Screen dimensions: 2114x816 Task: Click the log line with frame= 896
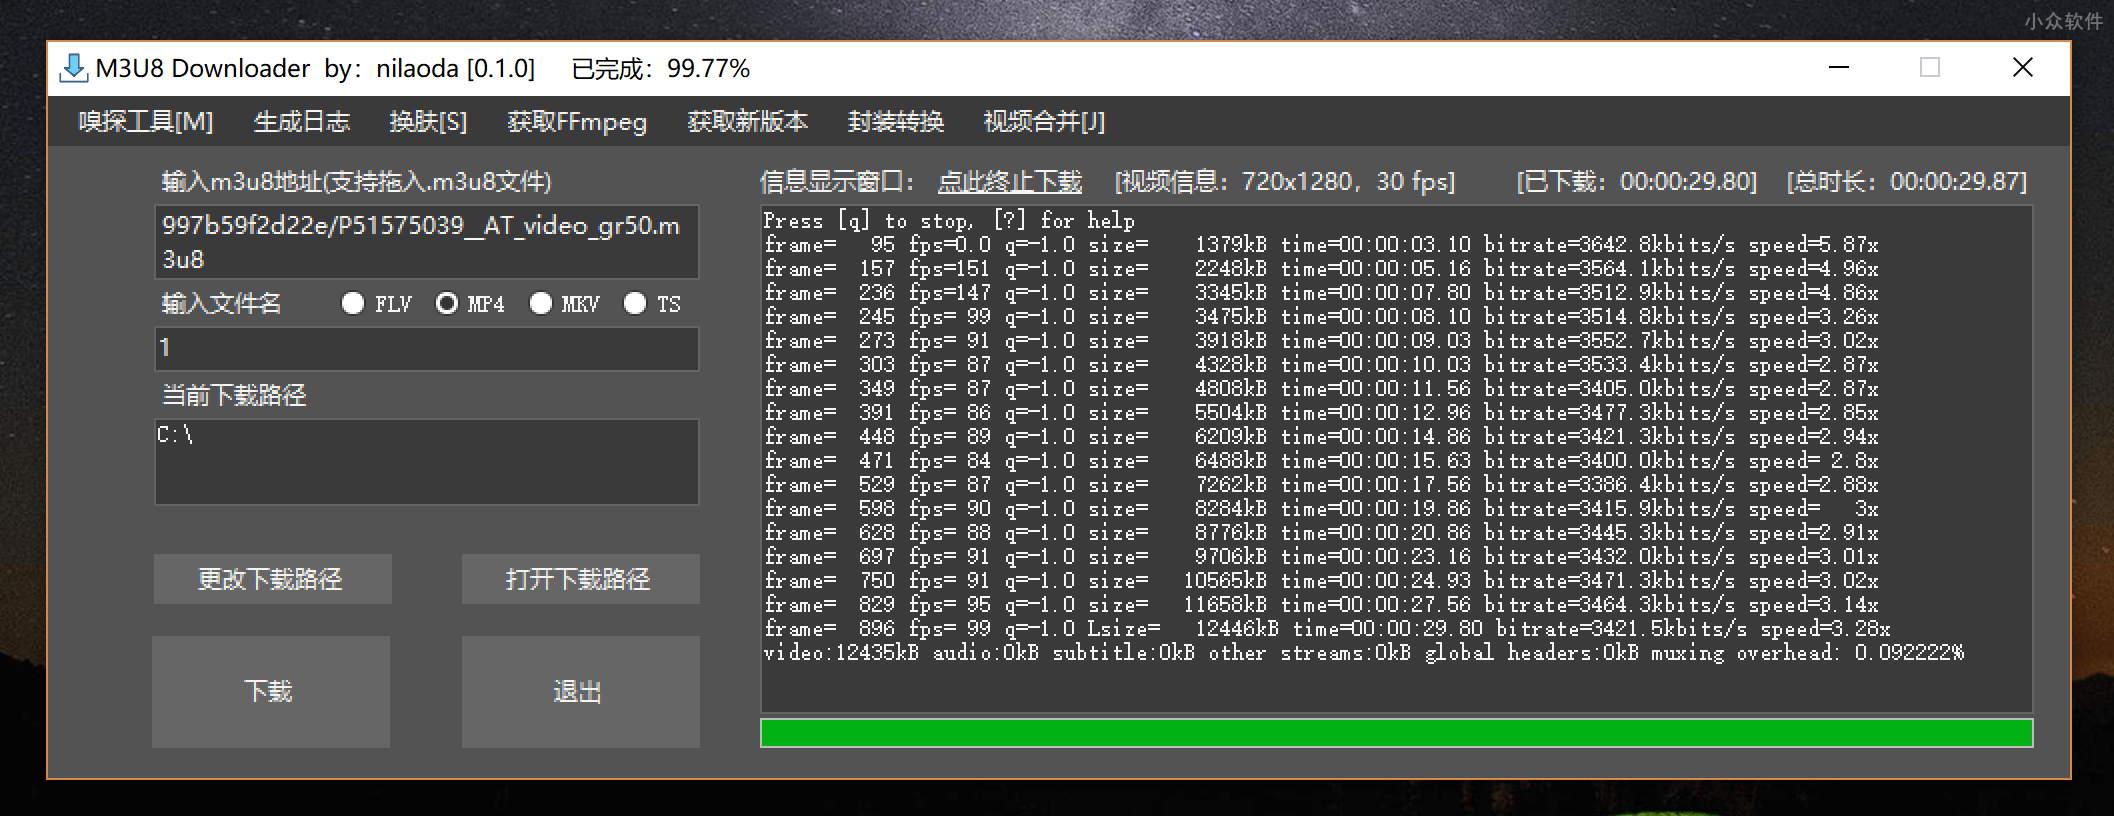(1327, 629)
